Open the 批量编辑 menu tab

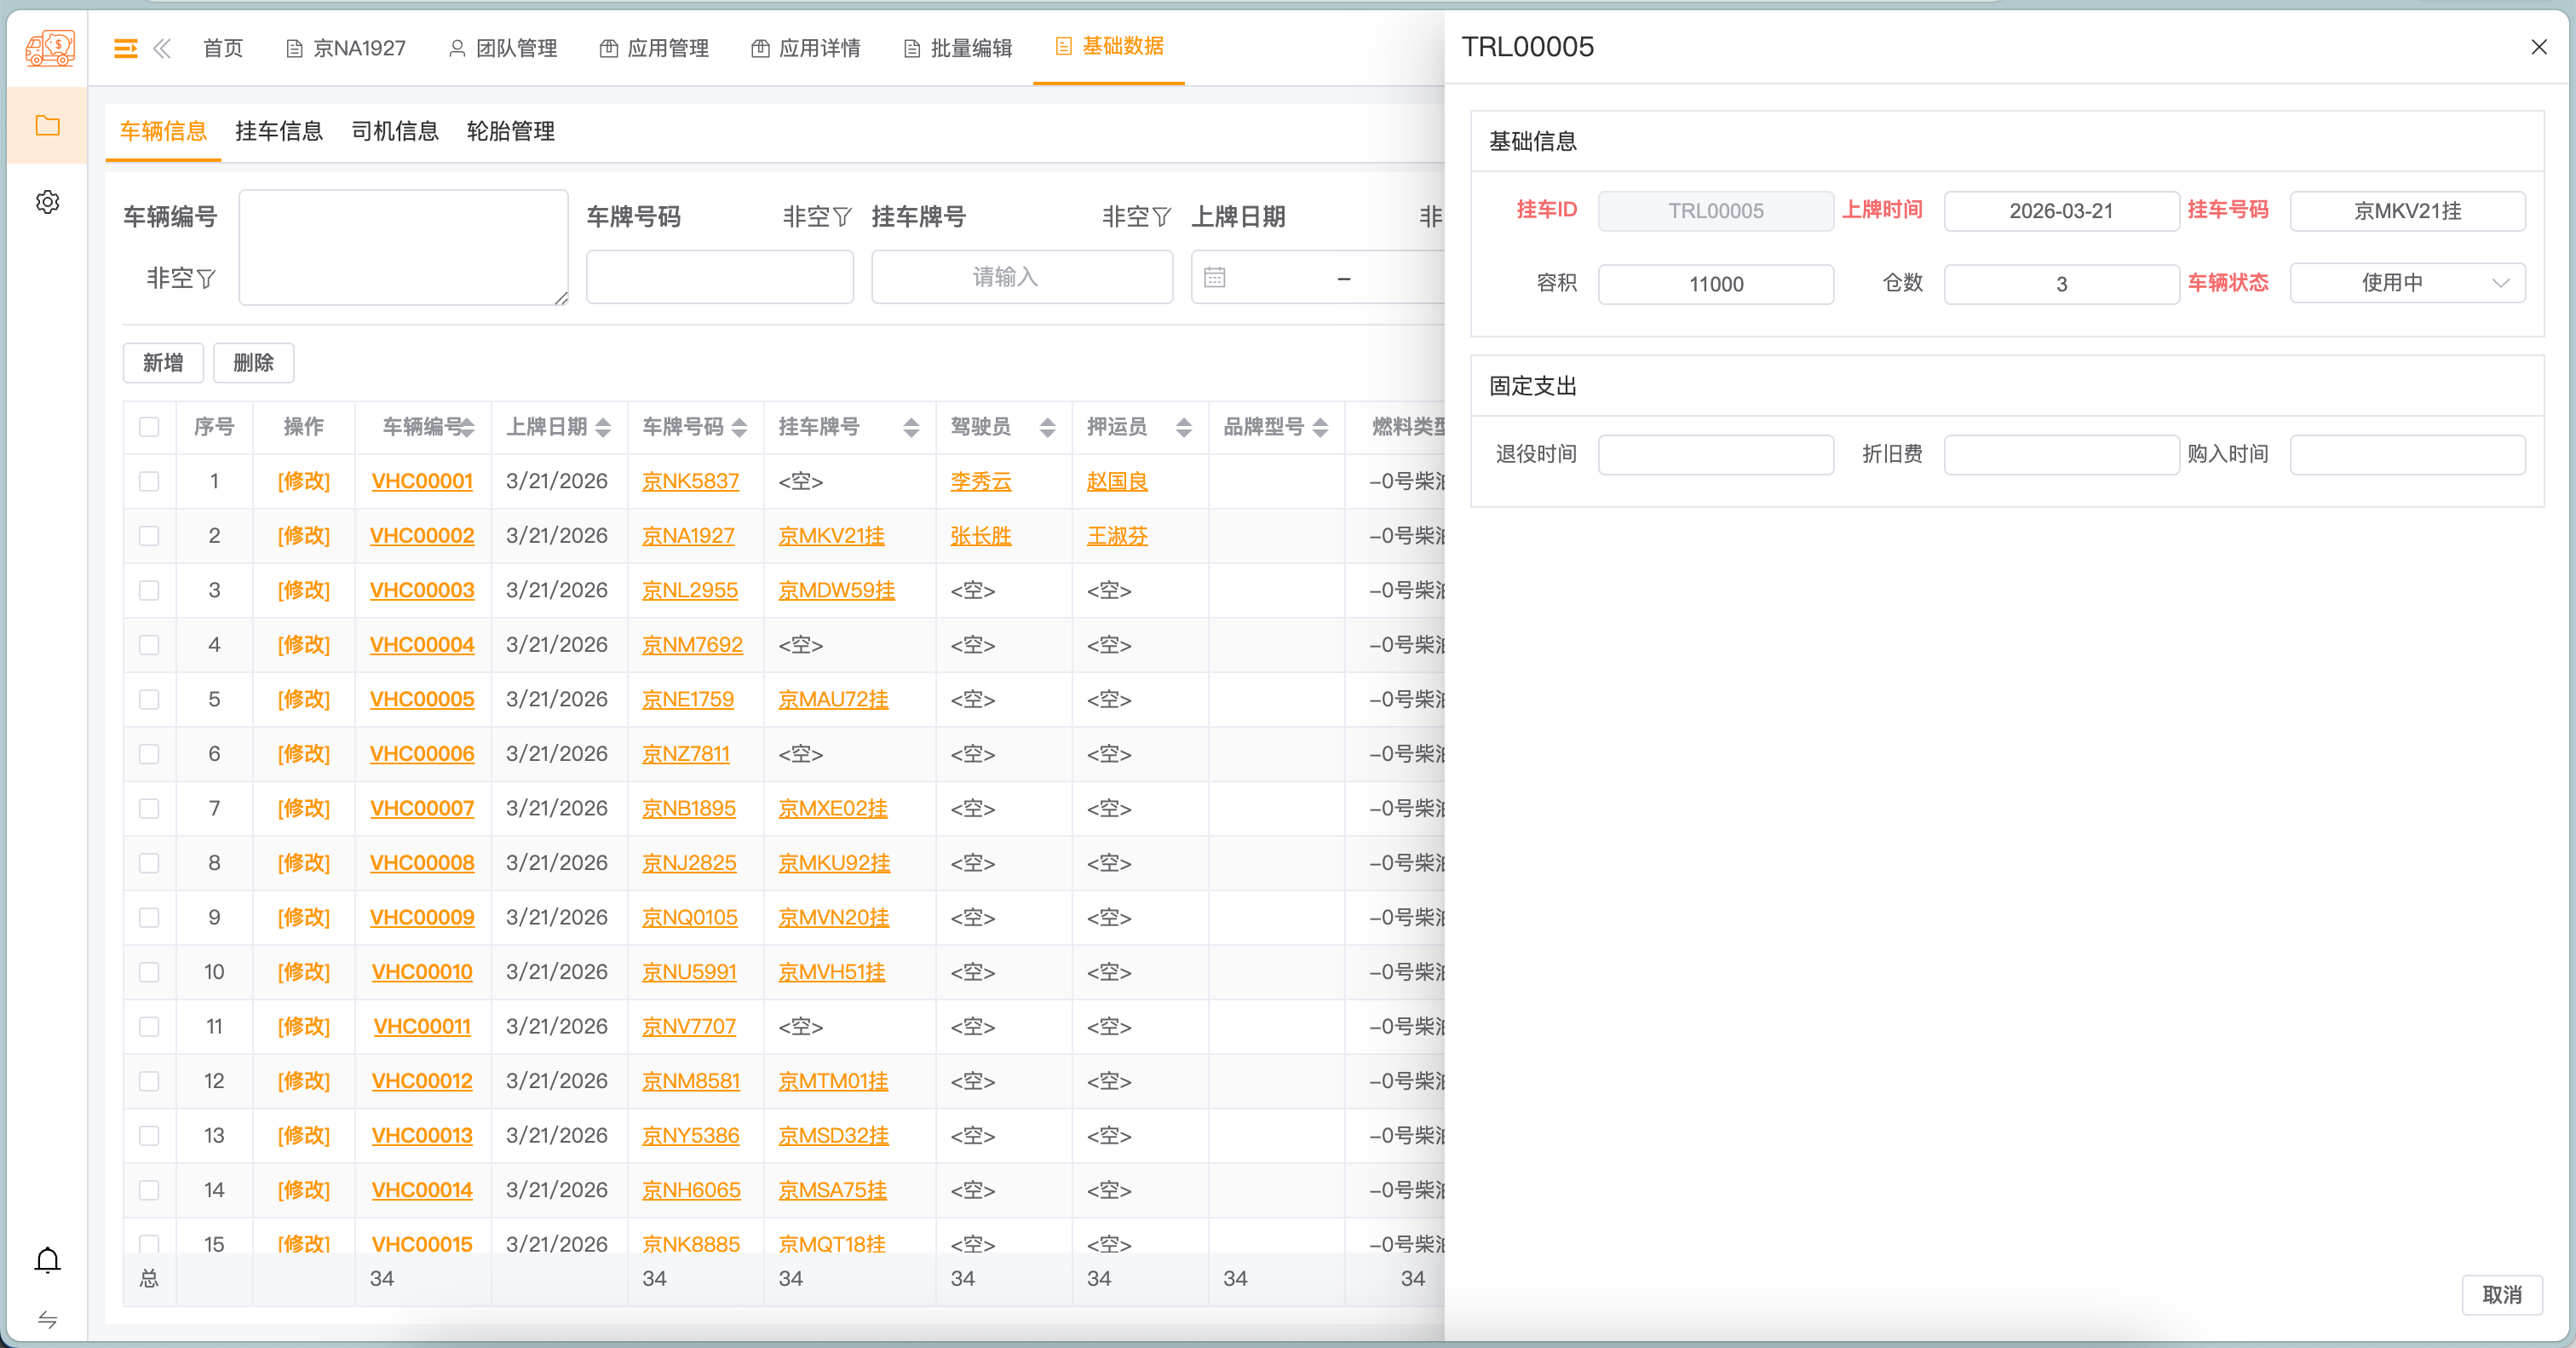pos(971,47)
